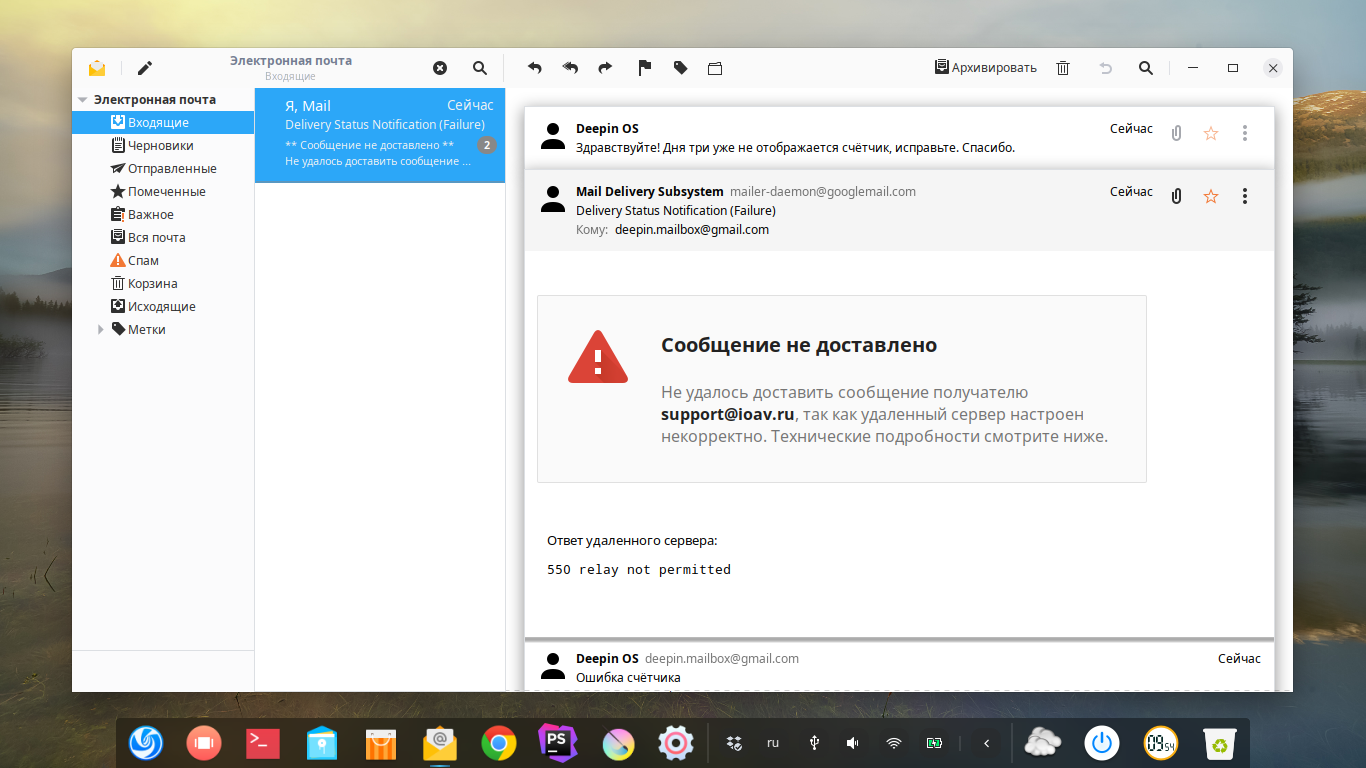Open the tag labels icon
The width and height of the screenshot is (1366, 768).
pyautogui.click(x=680, y=68)
